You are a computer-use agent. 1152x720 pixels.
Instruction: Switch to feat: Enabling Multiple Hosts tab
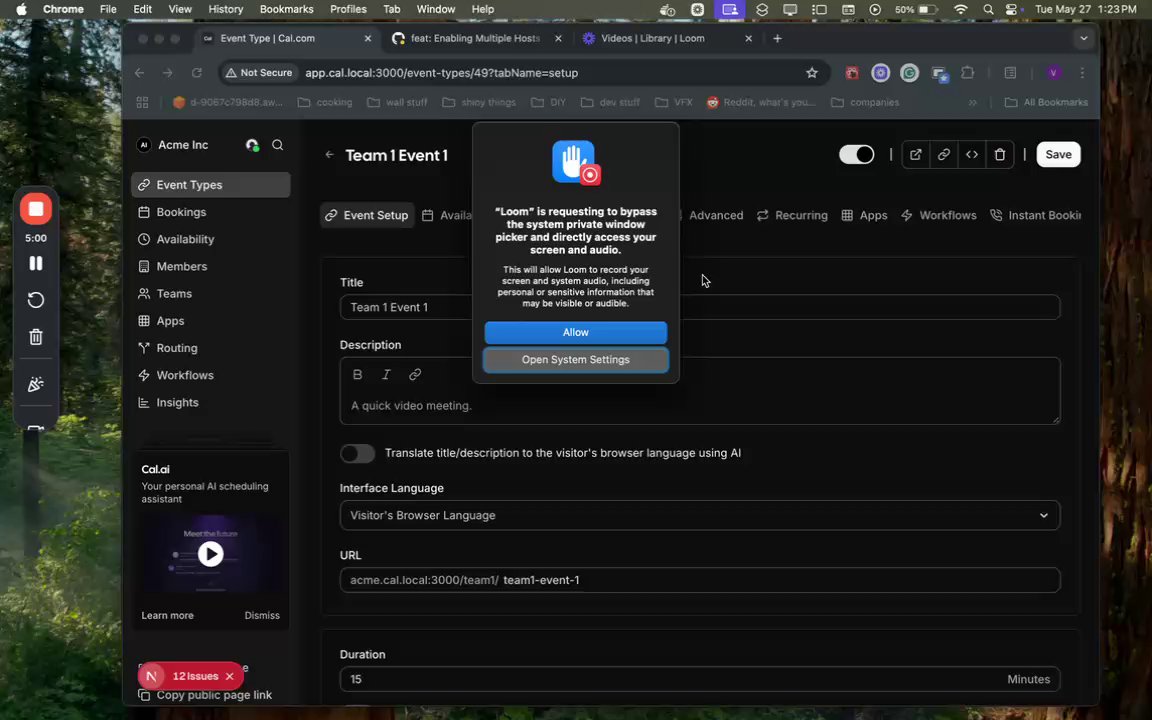click(475, 38)
